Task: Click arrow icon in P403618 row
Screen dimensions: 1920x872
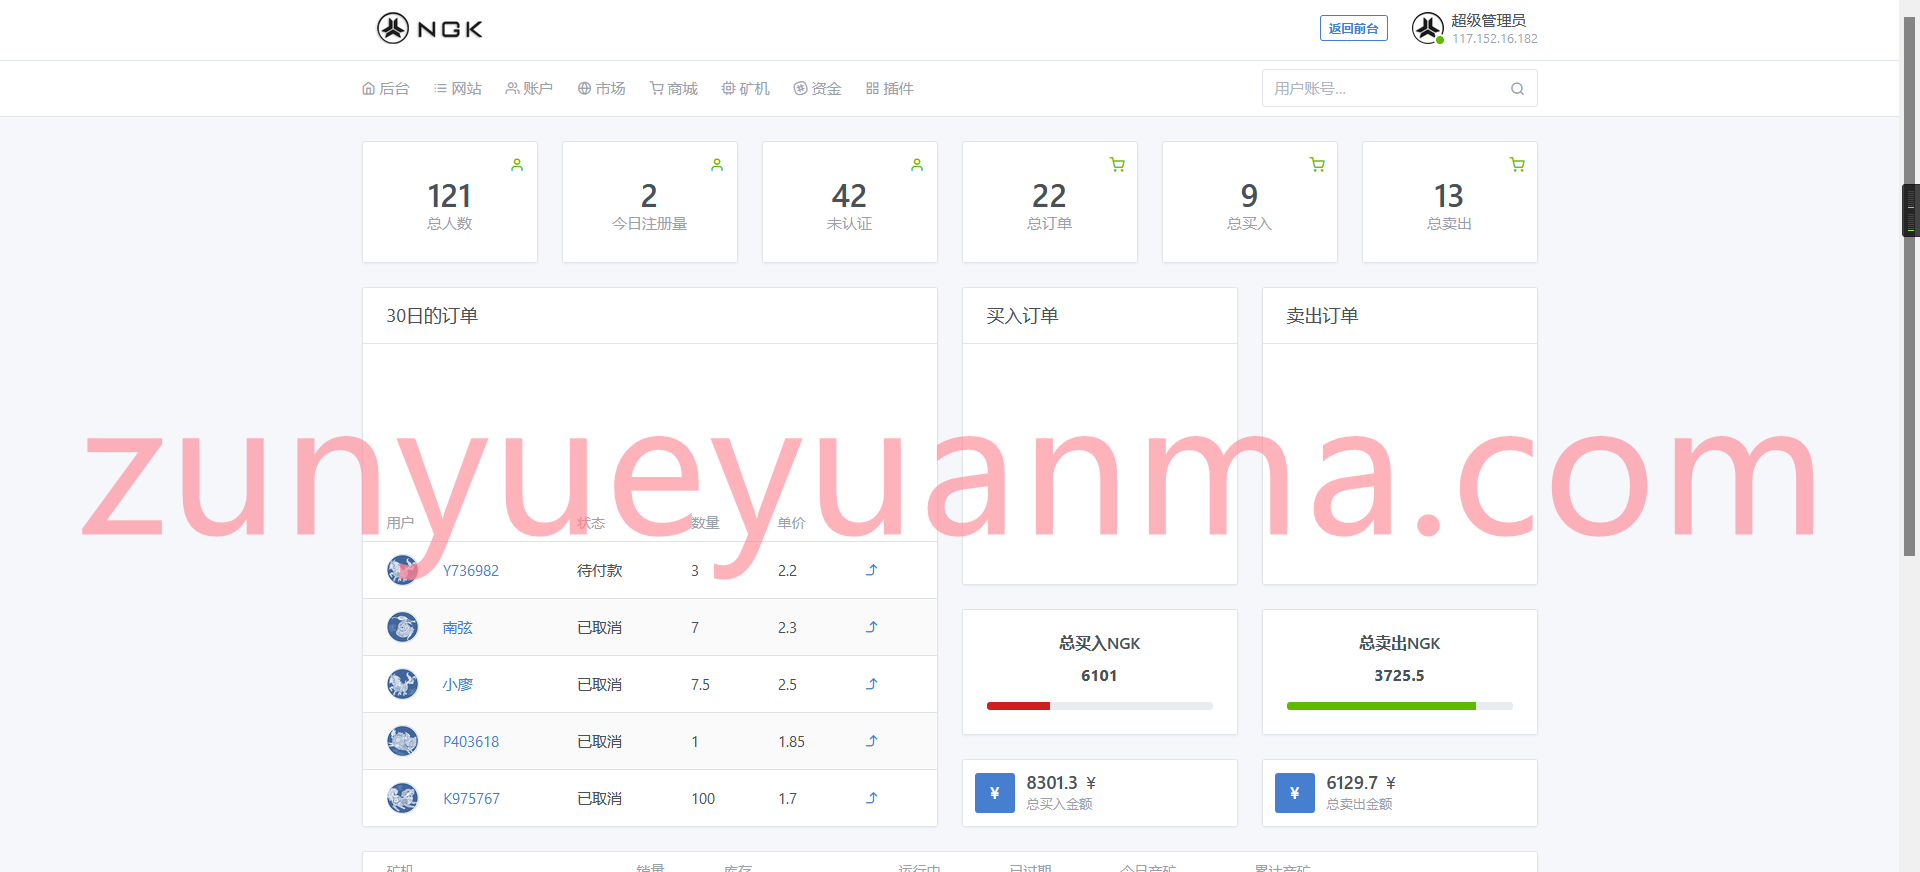Action: 871,741
